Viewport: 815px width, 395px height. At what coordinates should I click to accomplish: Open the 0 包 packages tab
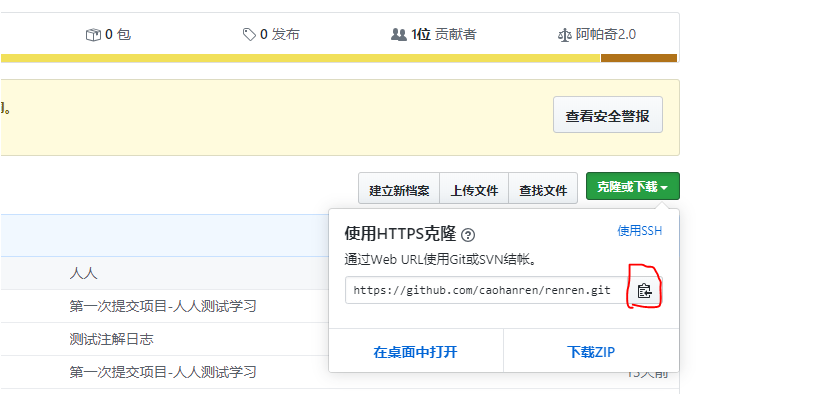pos(108,35)
